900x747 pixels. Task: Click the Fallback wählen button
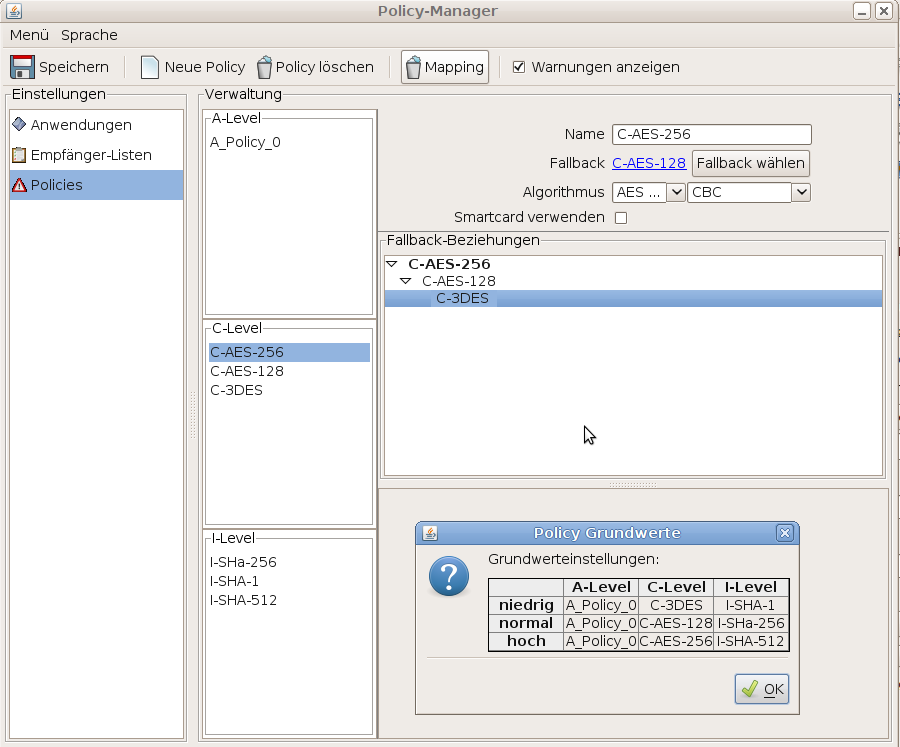(750, 163)
